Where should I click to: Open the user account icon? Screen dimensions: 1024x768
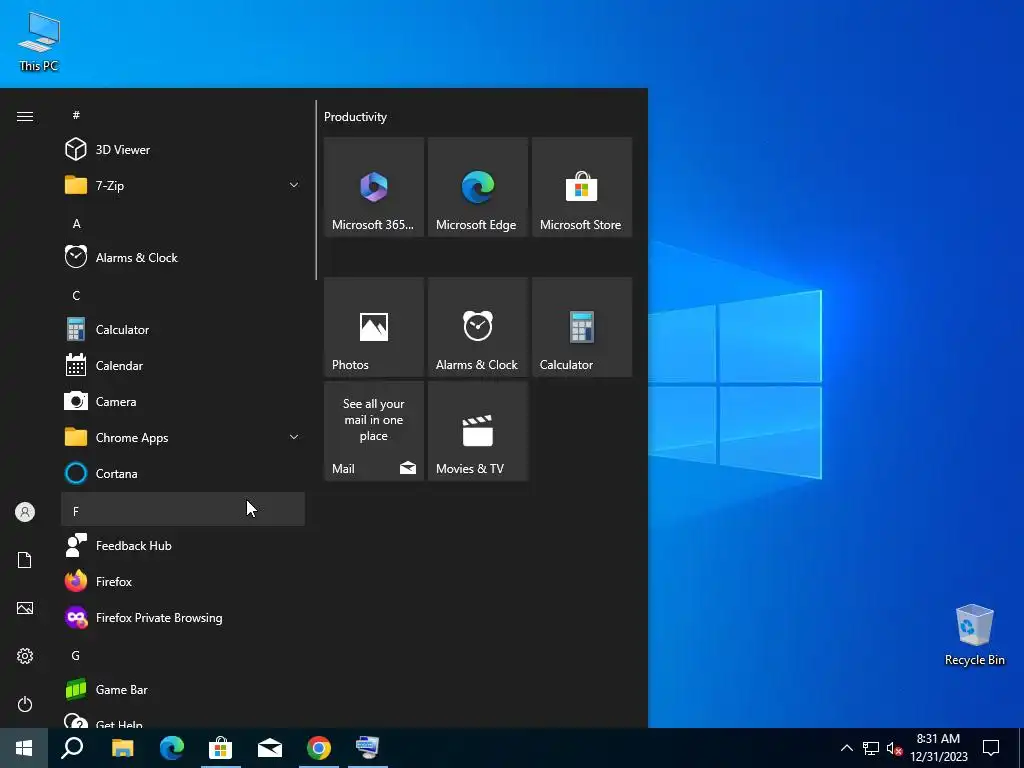click(x=25, y=512)
